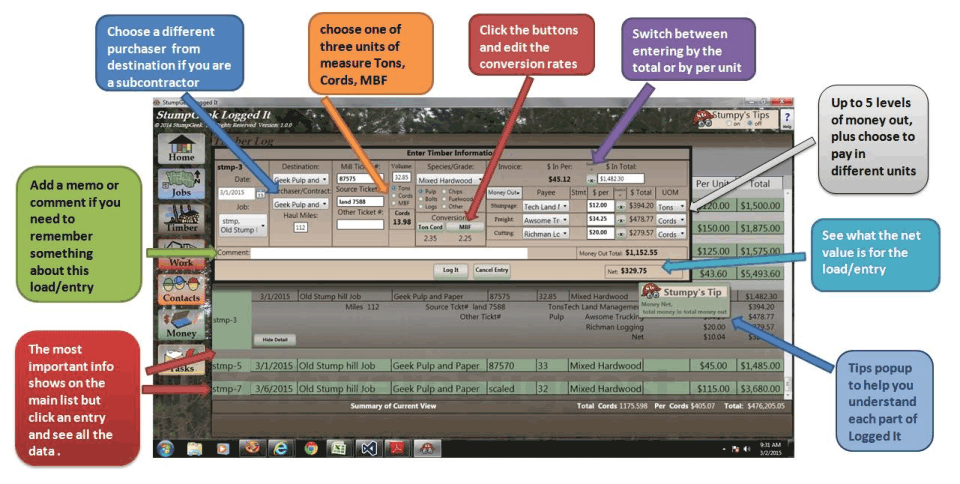This screenshot has width=960, height=484.
Task: Open the Money Out dropdown
Action: coord(504,192)
